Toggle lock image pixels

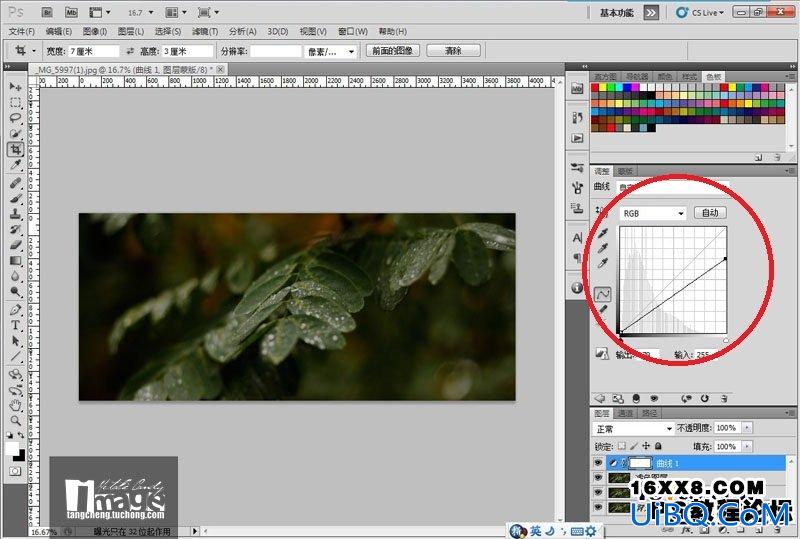[634, 446]
